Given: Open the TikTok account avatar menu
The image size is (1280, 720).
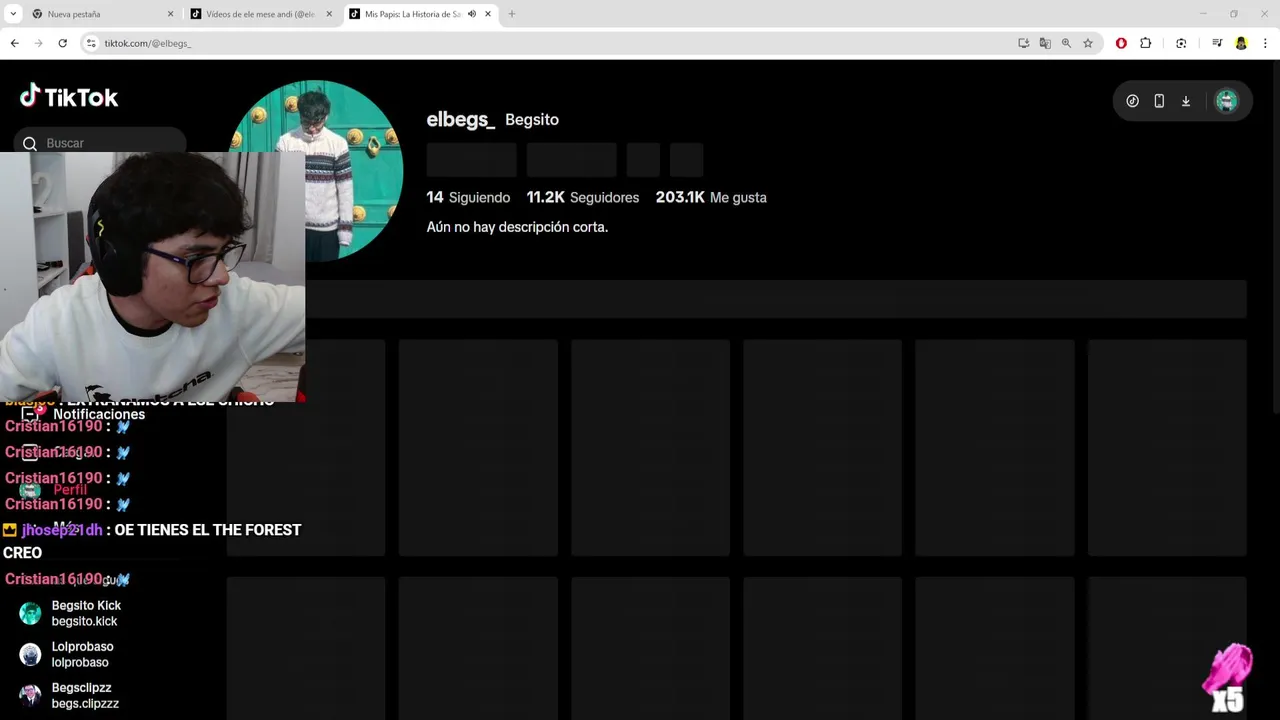Looking at the screenshot, I should [x=1226, y=101].
